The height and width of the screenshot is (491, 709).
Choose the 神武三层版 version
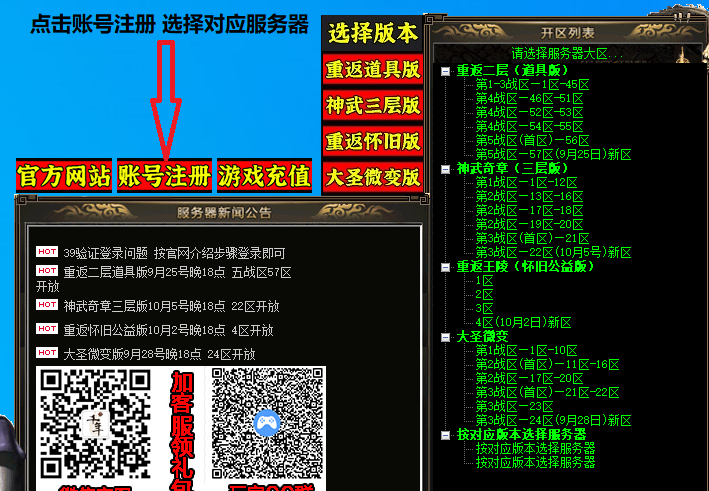click(373, 105)
